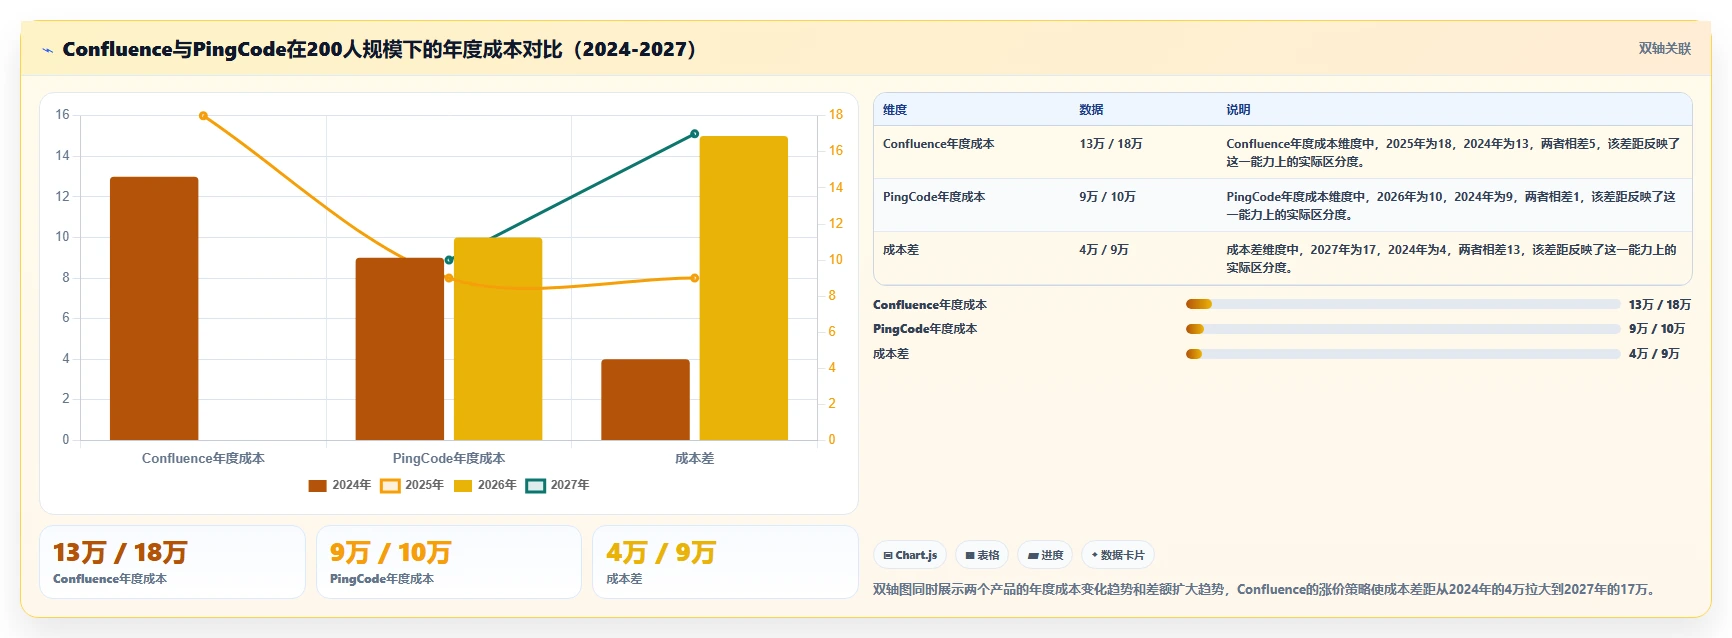This screenshot has height=638, width=1732.
Task: Click the small icon before the Confluence与PingCode title
Action: click(x=47, y=50)
